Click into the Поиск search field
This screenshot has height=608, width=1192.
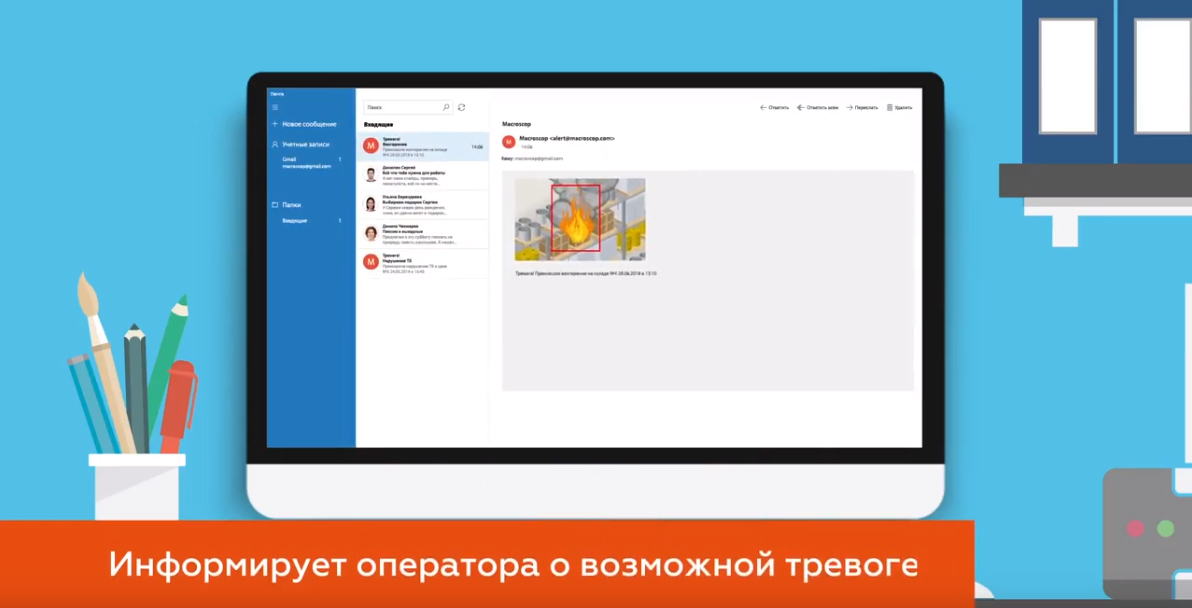coord(400,107)
